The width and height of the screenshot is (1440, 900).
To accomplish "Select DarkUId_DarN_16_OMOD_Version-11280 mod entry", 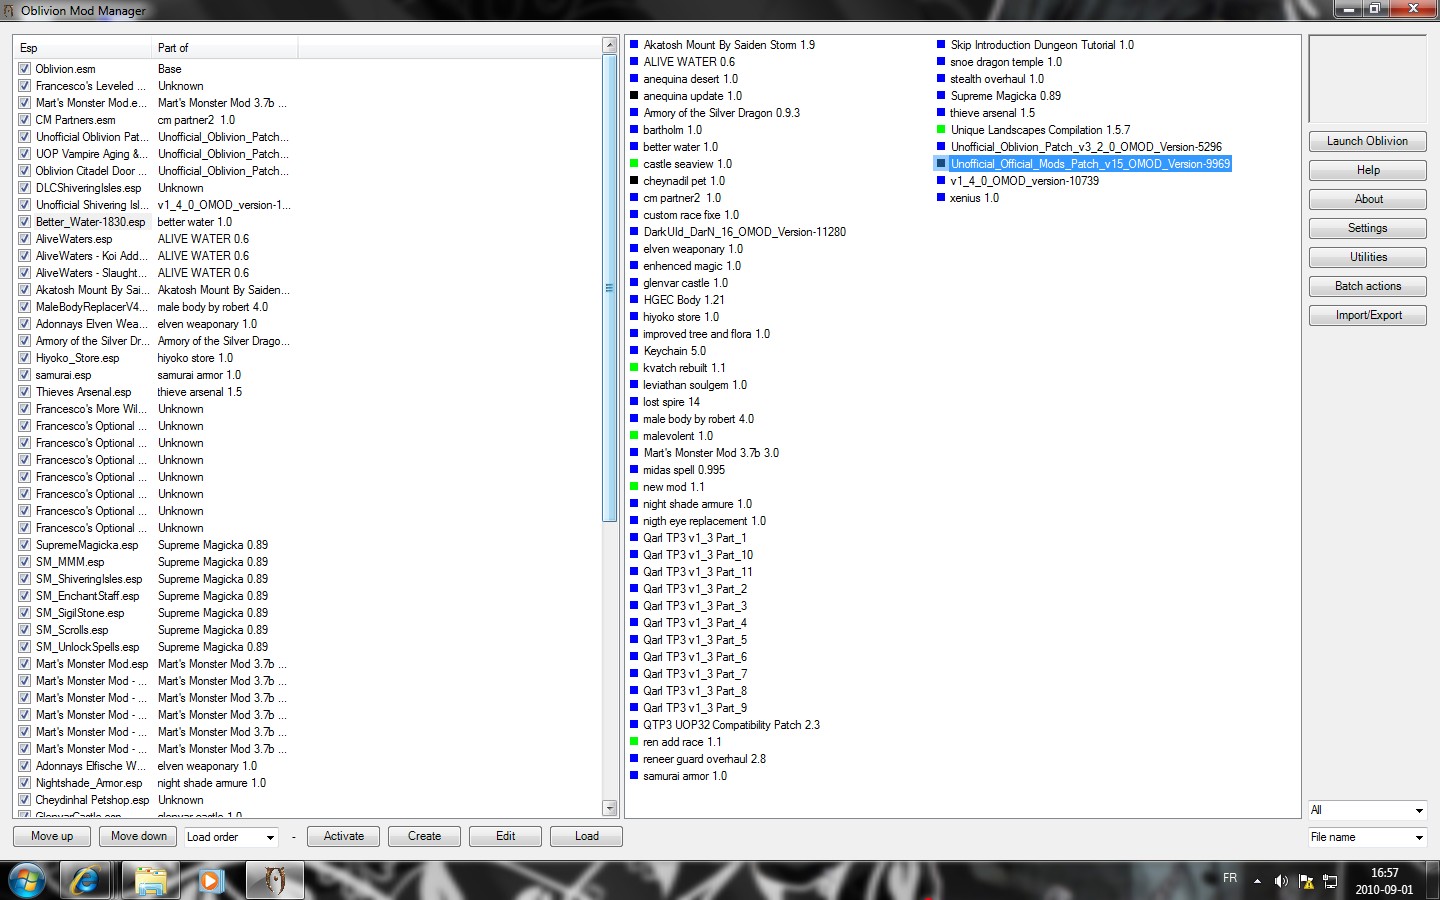I will [x=744, y=232].
